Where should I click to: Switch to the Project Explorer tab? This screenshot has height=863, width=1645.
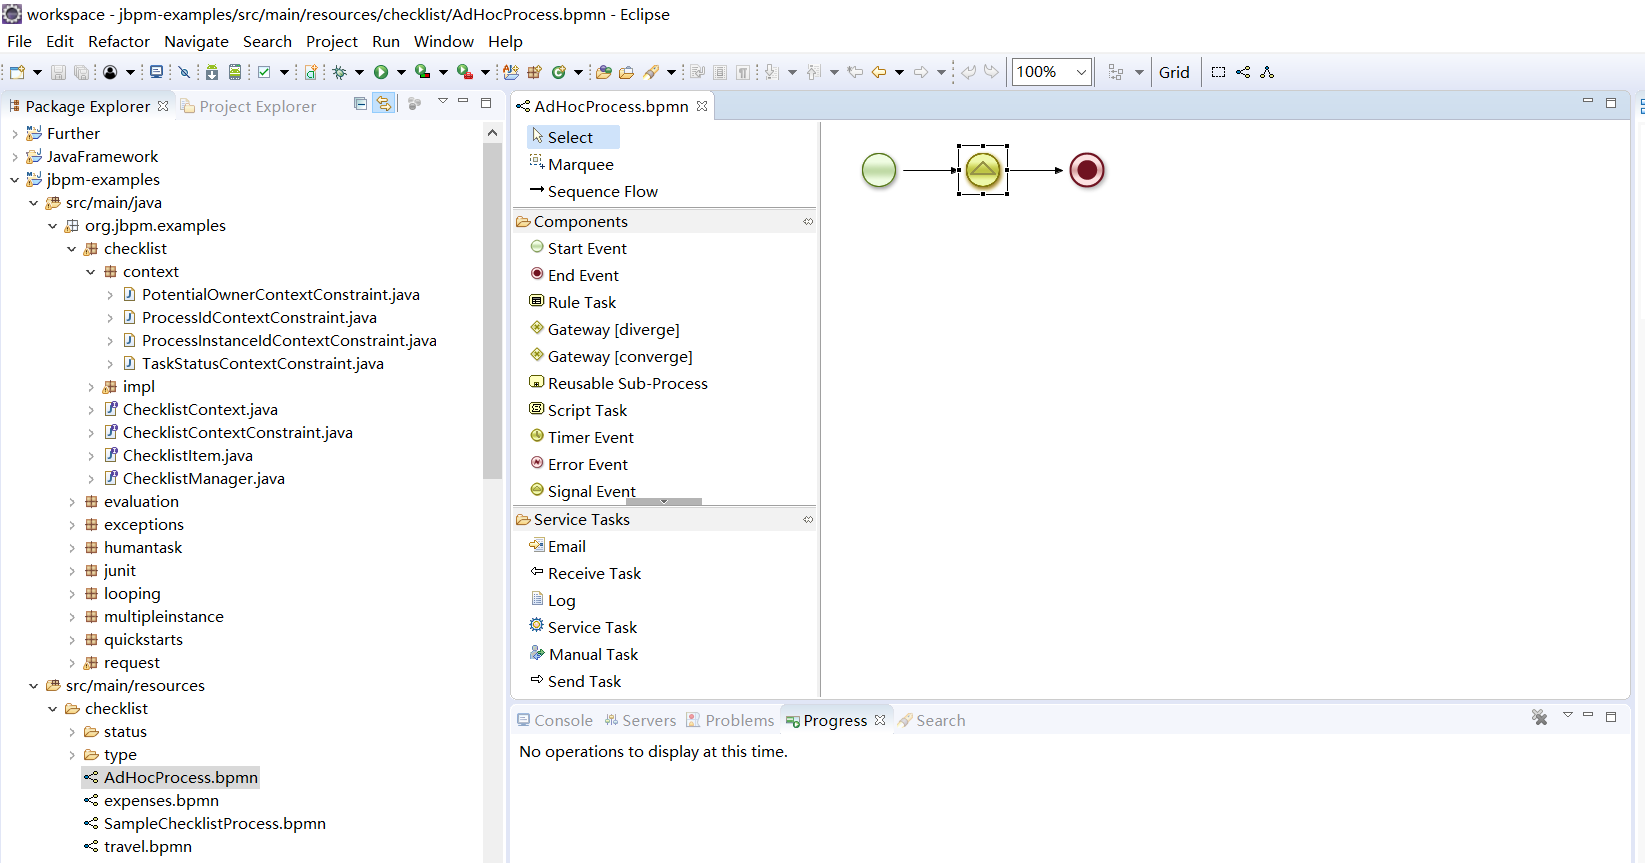(248, 106)
